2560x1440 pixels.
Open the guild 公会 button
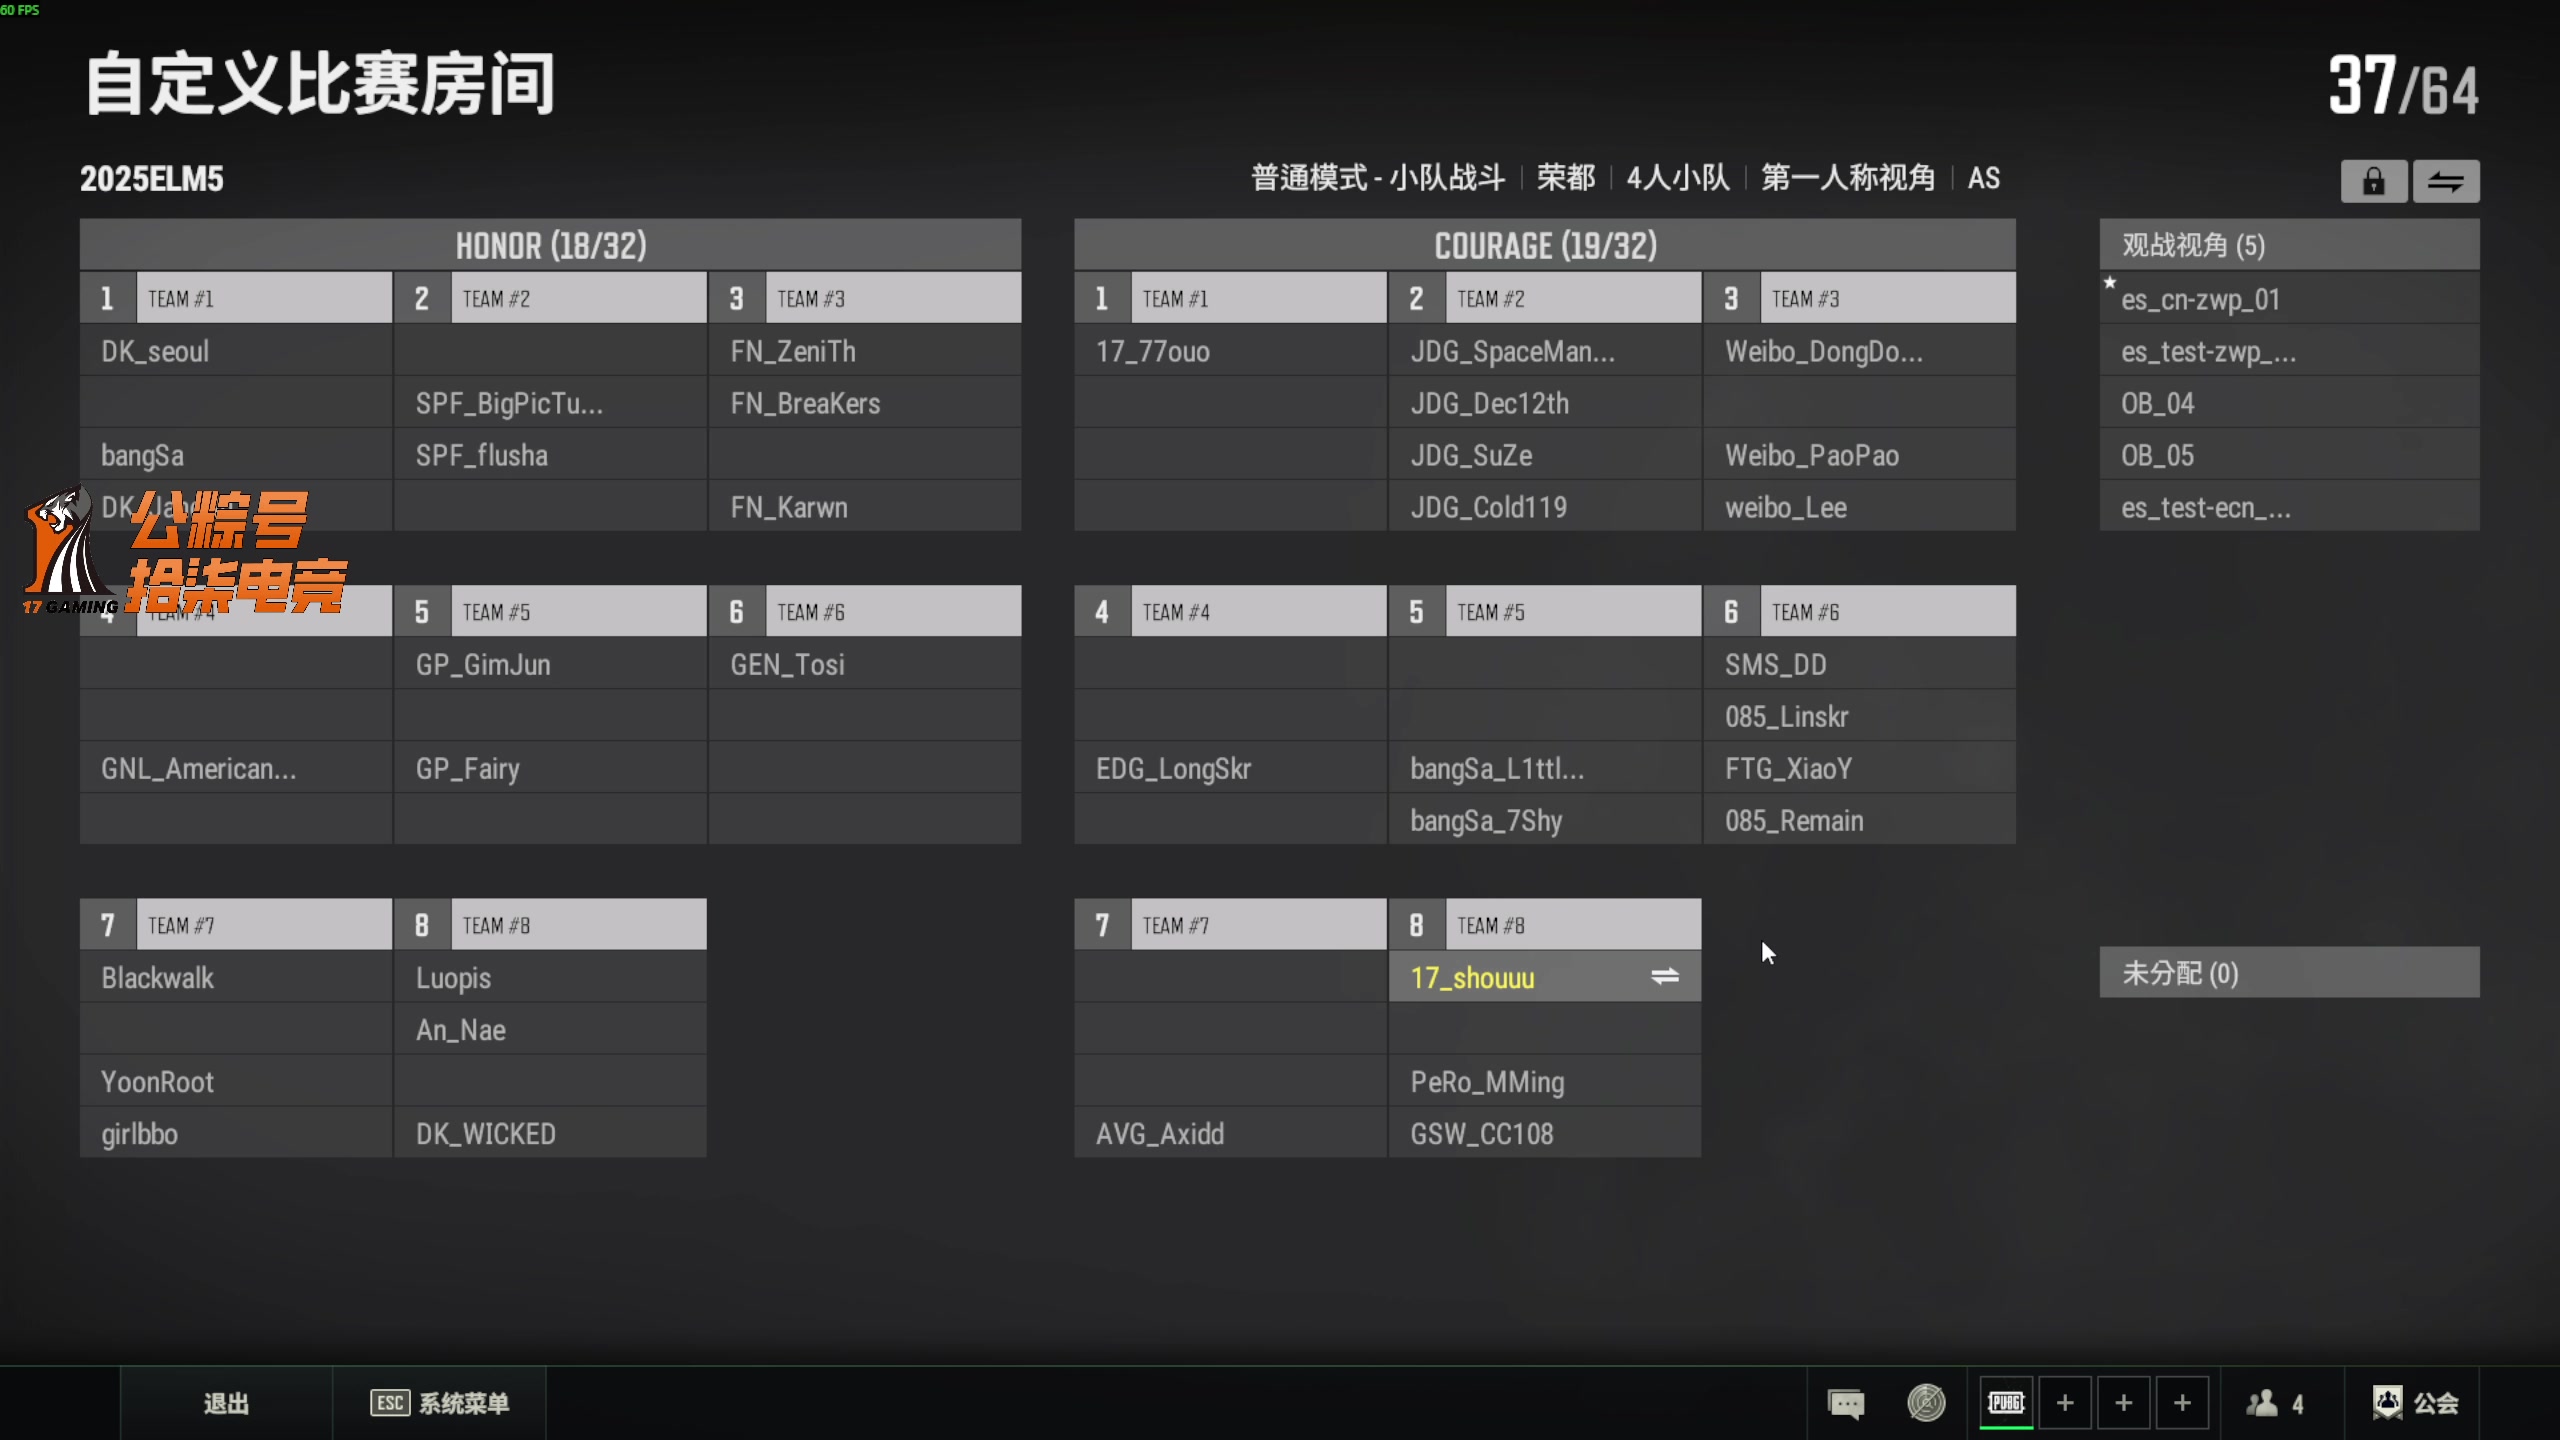(x=2416, y=1403)
